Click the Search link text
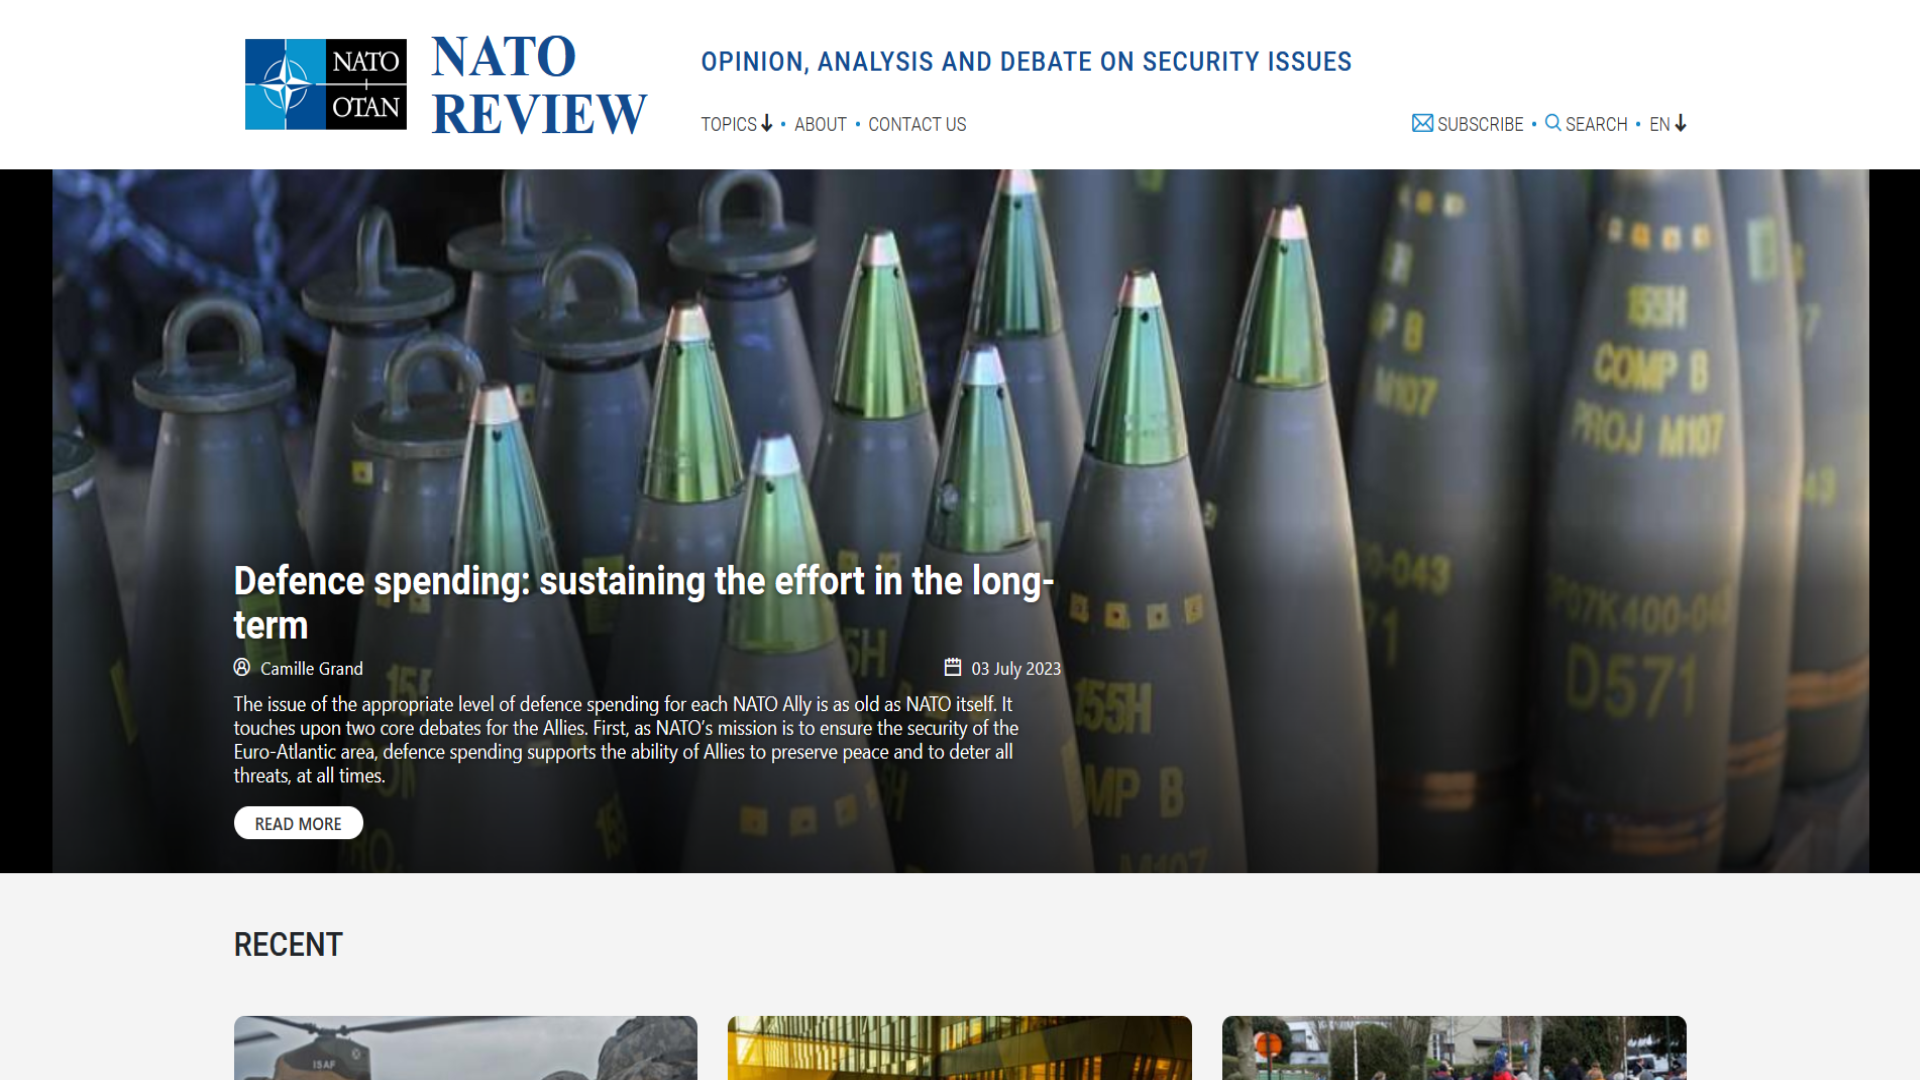The width and height of the screenshot is (1920, 1080). point(1596,124)
